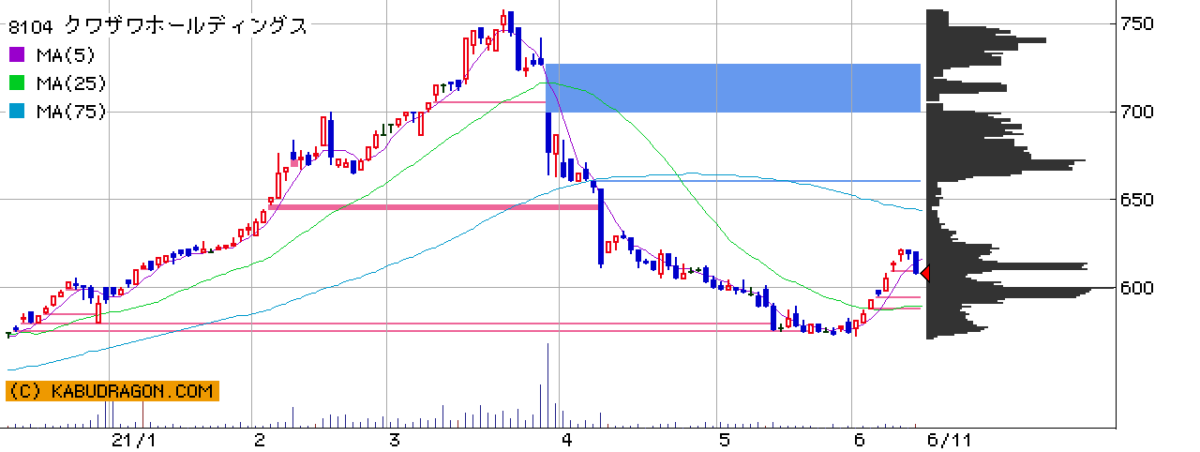The width and height of the screenshot is (1200, 452).
Task: Click the tallest volume bar in late March
Action: click(x=548, y=385)
